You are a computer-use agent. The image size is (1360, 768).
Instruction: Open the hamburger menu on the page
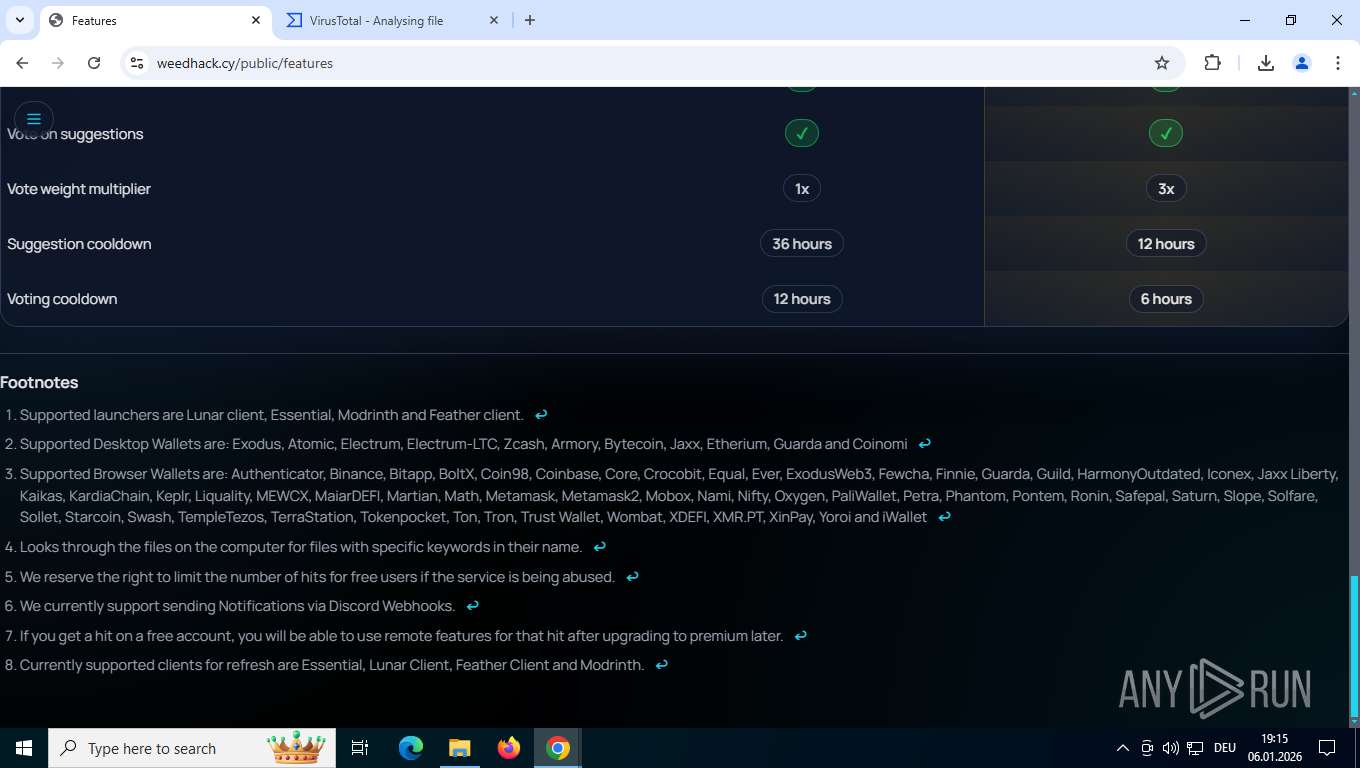tap(33, 119)
